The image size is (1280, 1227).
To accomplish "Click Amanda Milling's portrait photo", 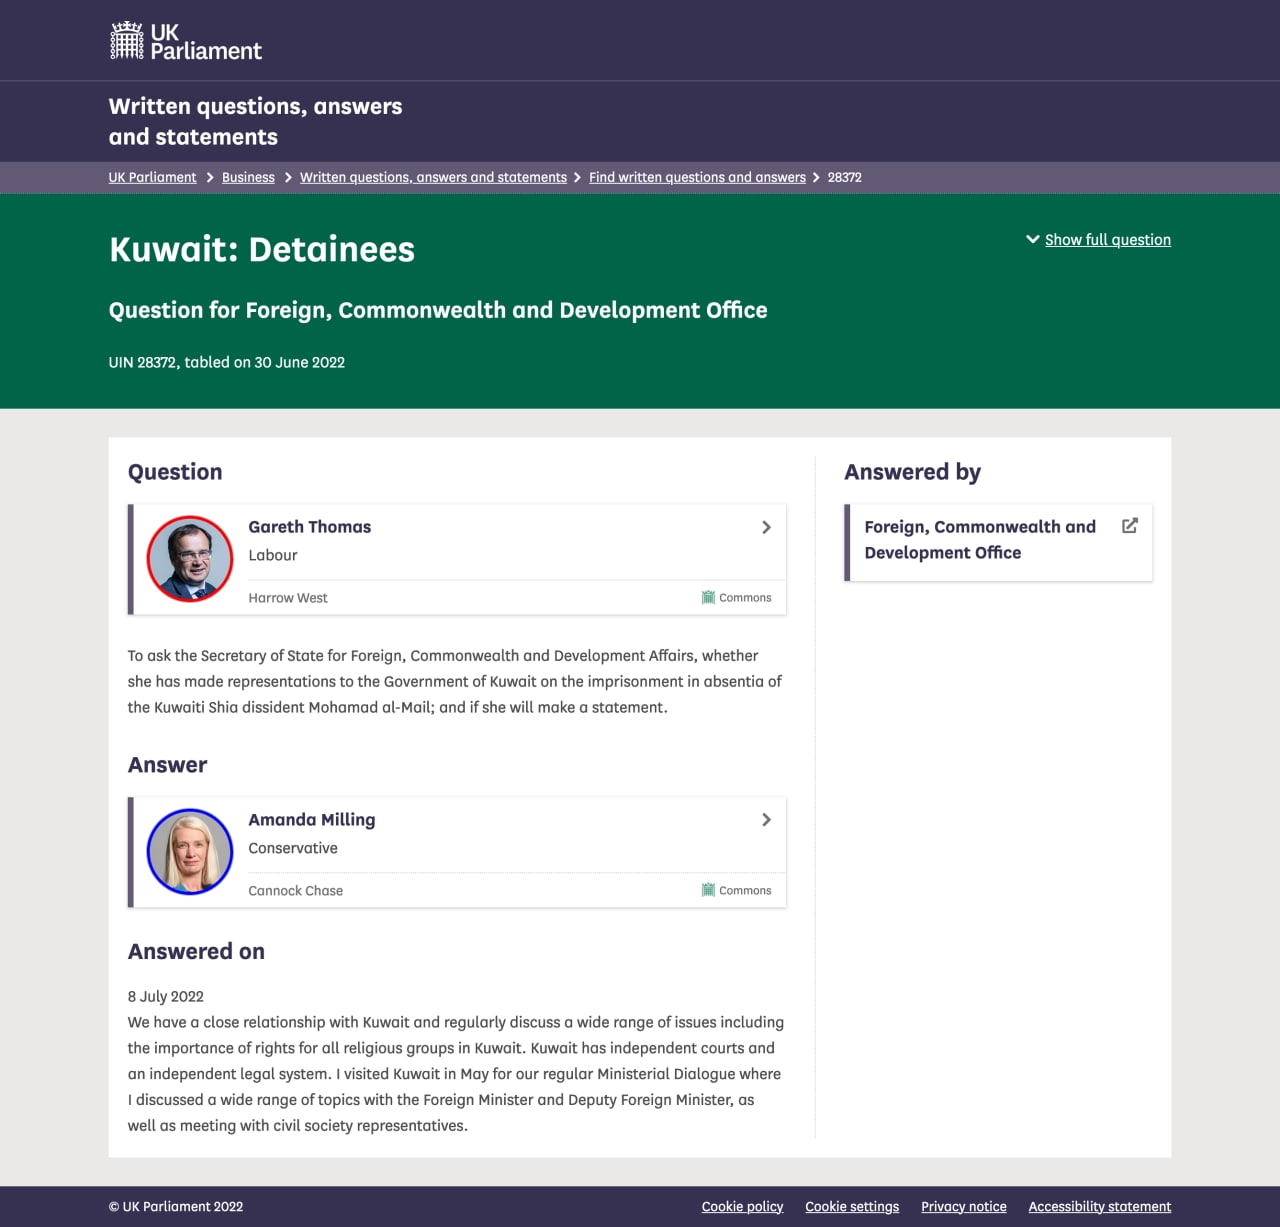I will pos(190,851).
